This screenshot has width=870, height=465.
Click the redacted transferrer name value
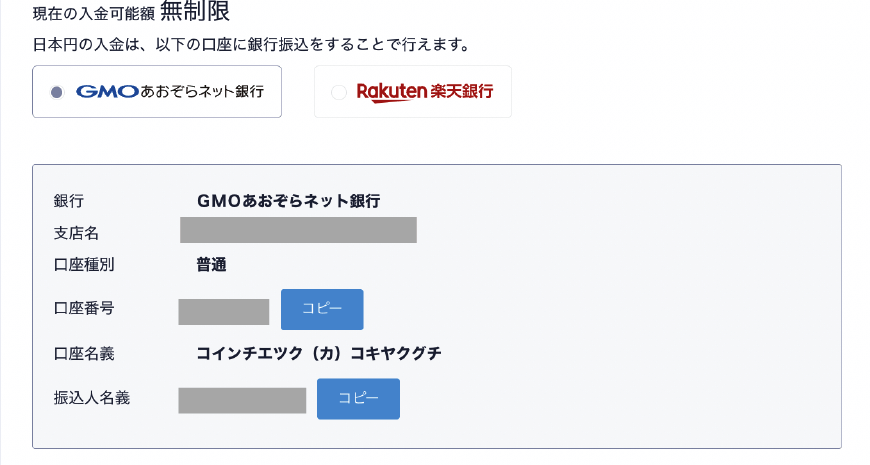point(242,400)
